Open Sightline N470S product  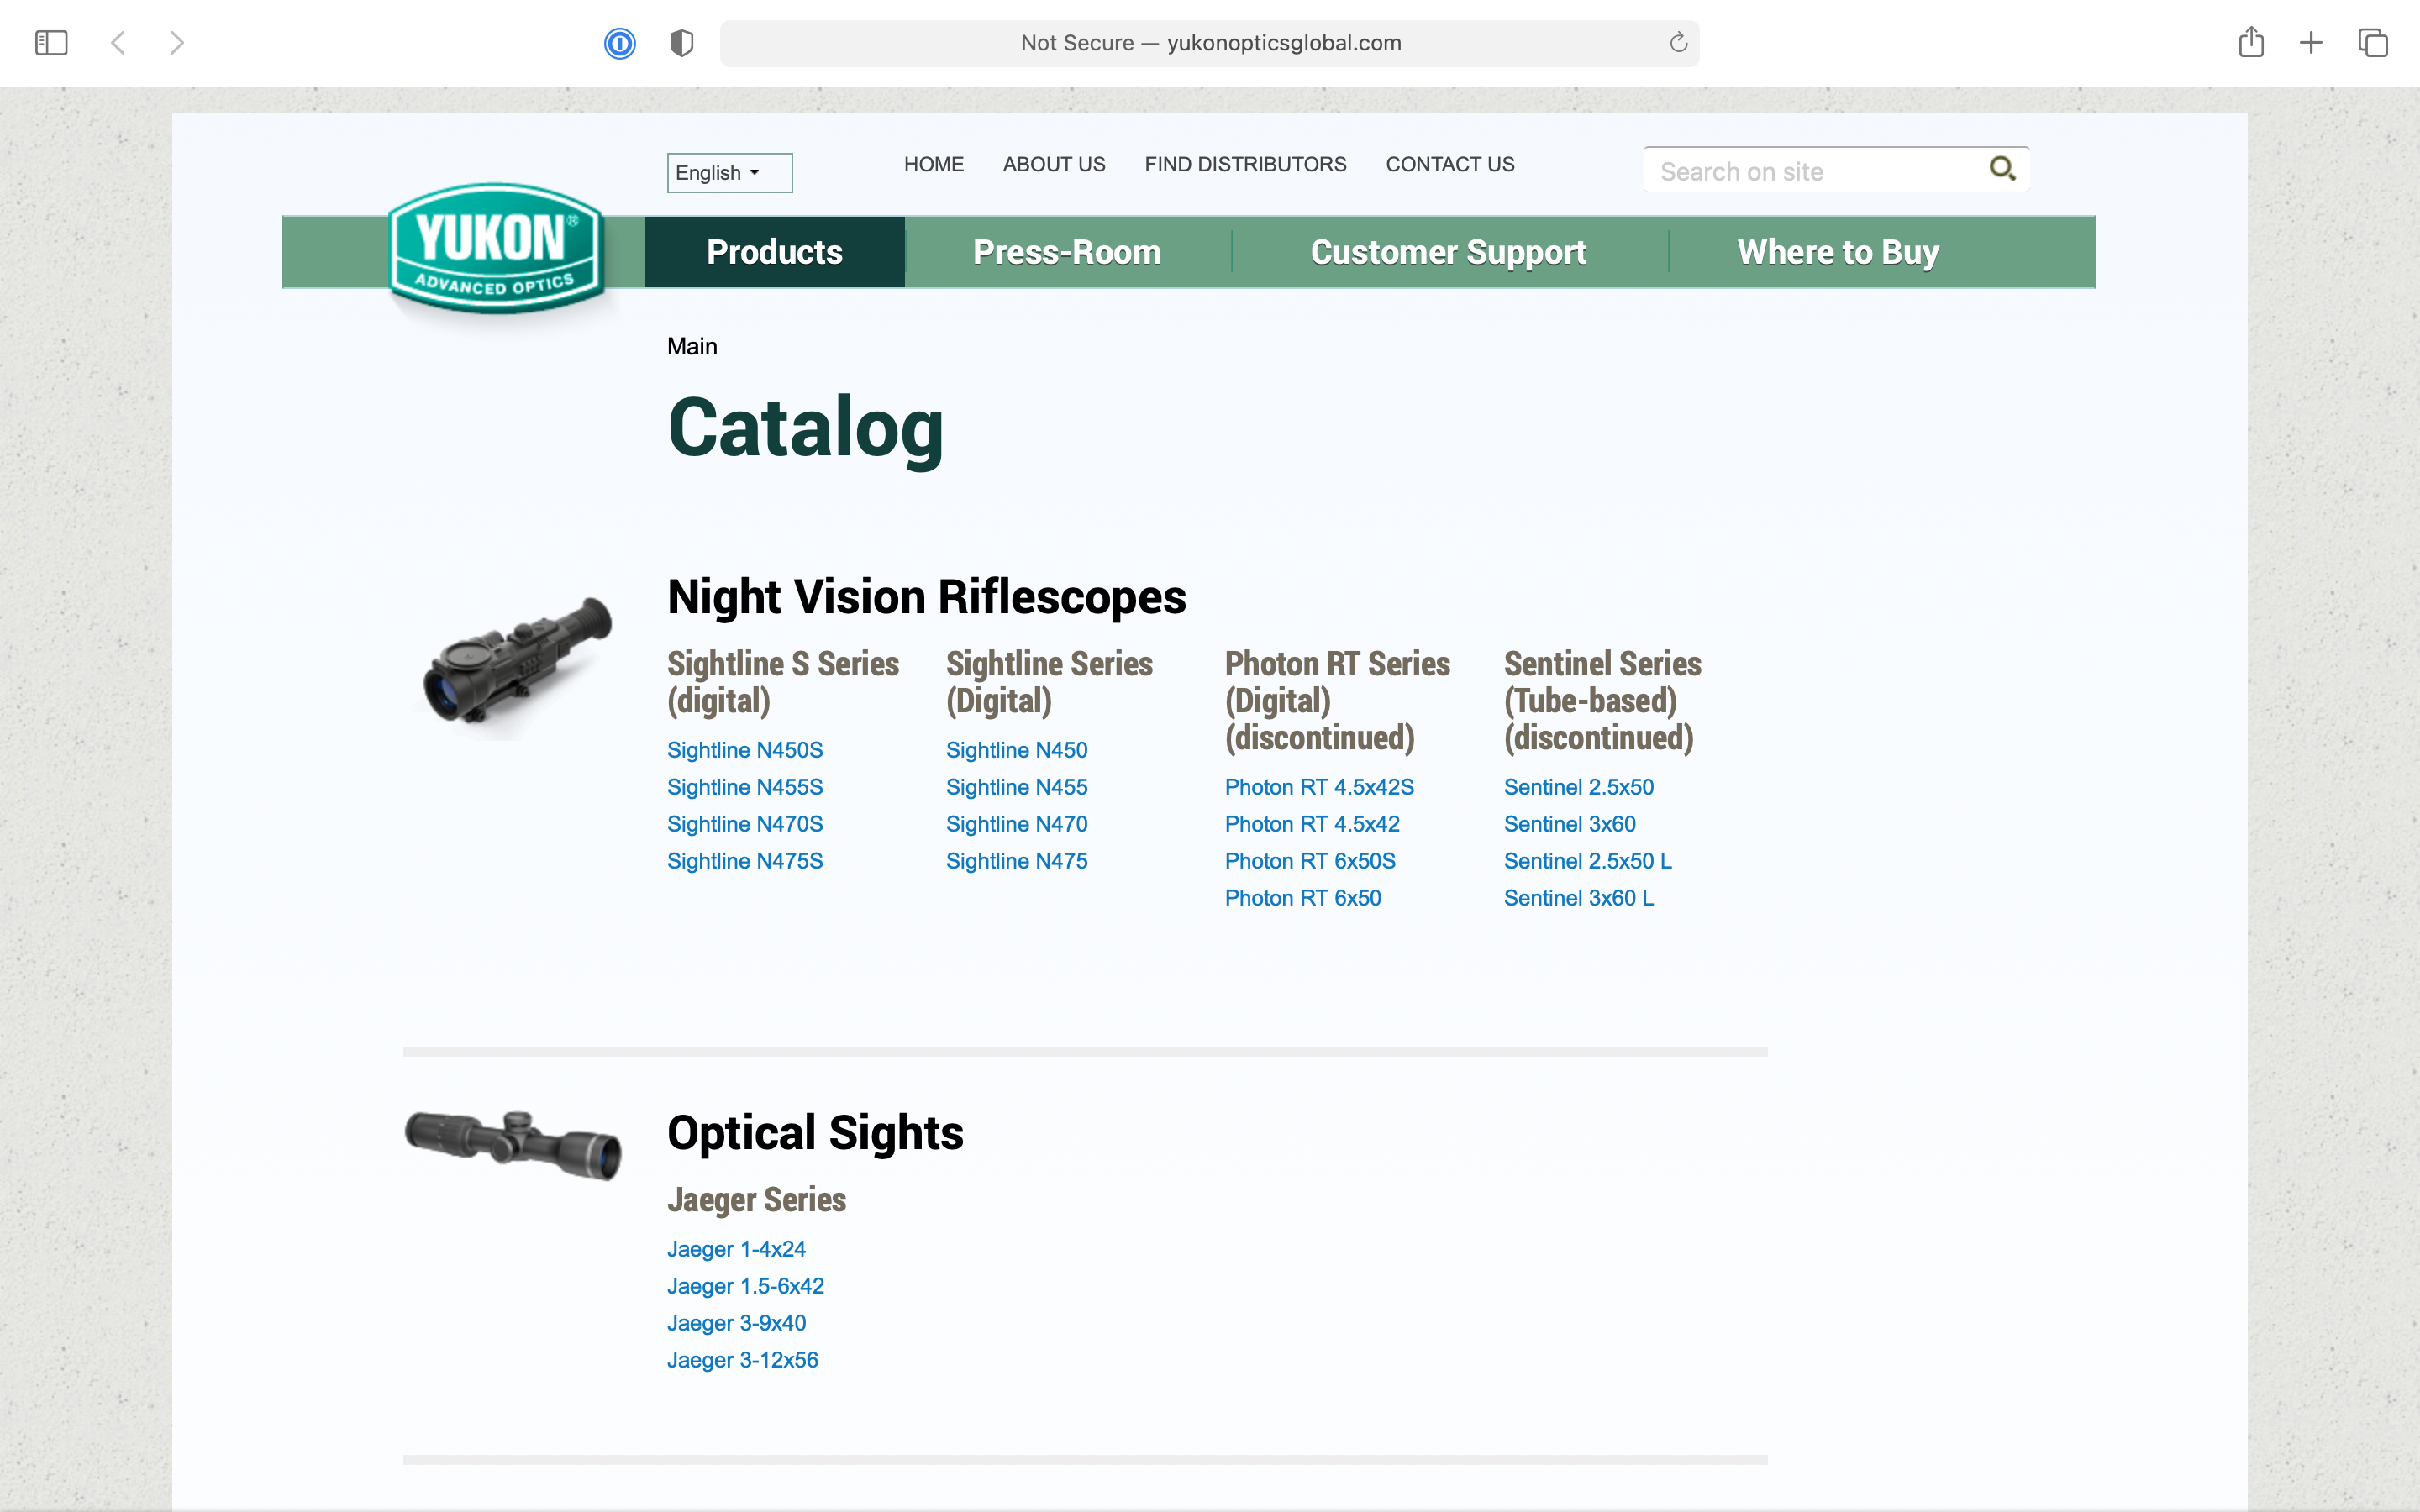tap(745, 824)
